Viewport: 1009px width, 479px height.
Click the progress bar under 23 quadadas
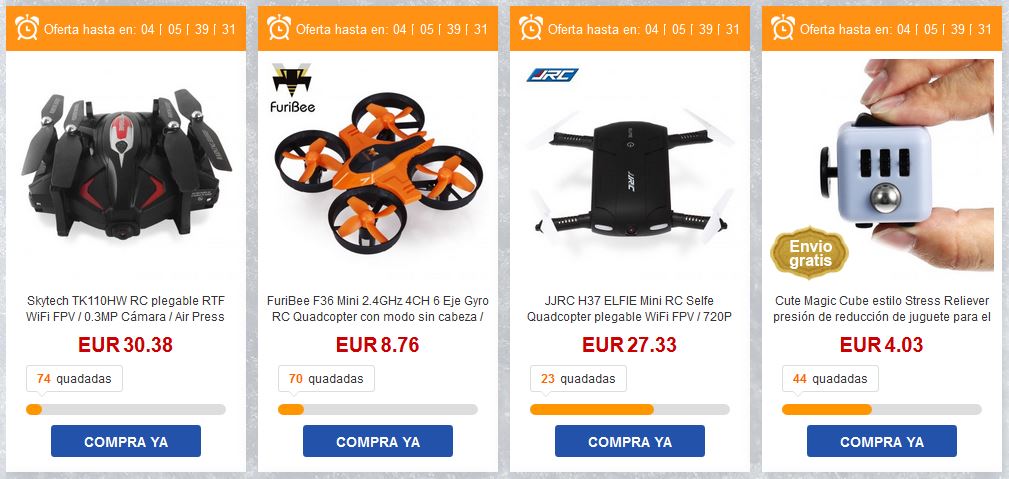(x=630, y=409)
